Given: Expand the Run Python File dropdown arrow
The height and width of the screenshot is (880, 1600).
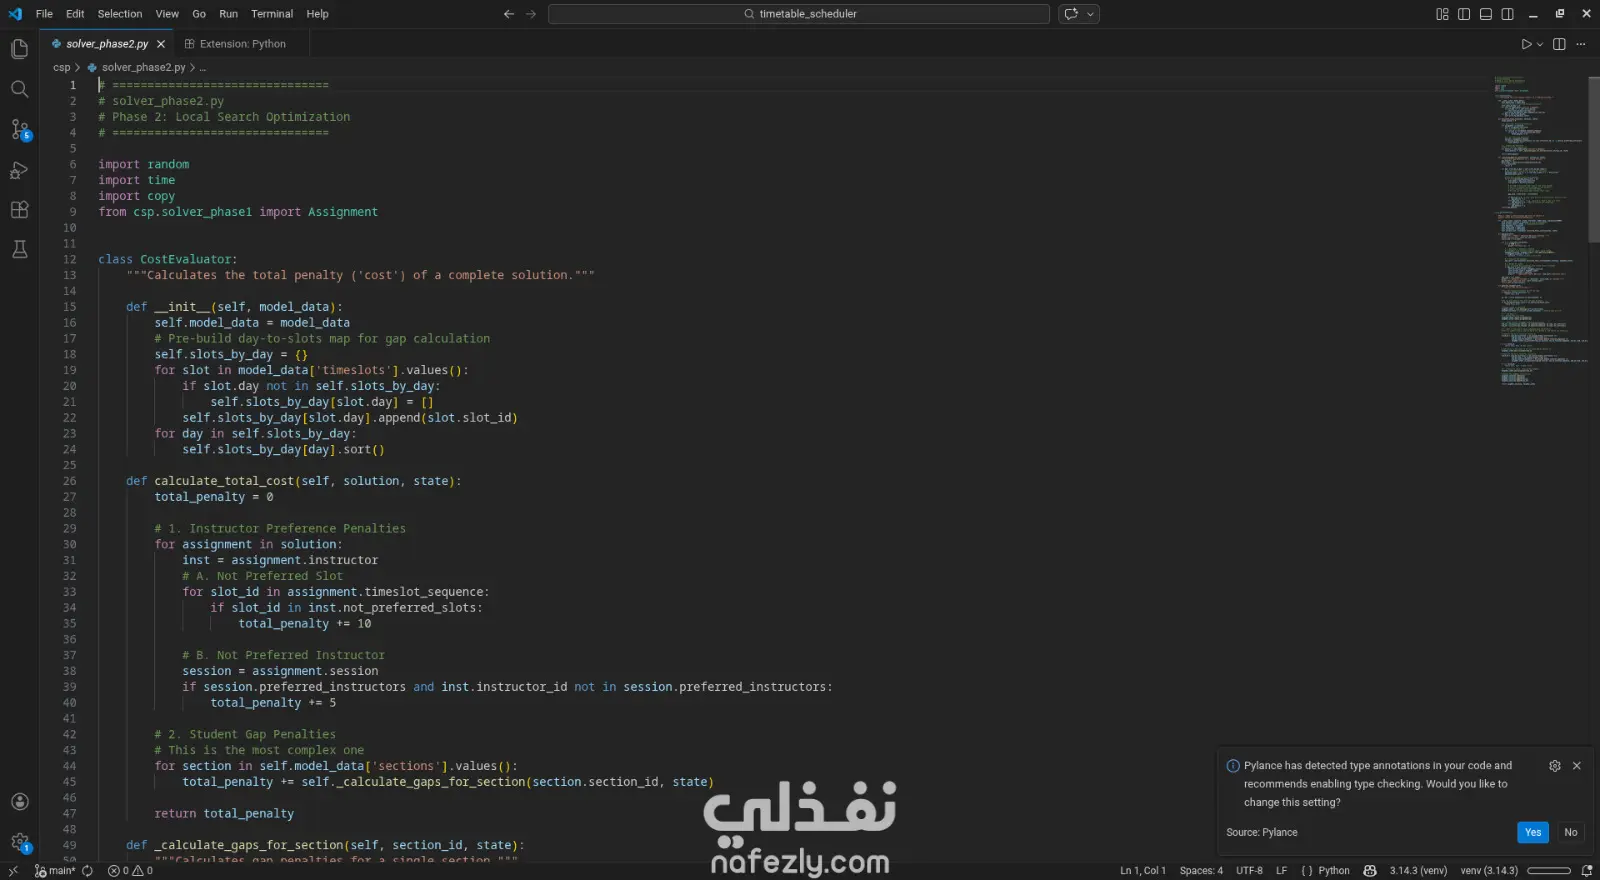Looking at the screenshot, I should [x=1540, y=44].
